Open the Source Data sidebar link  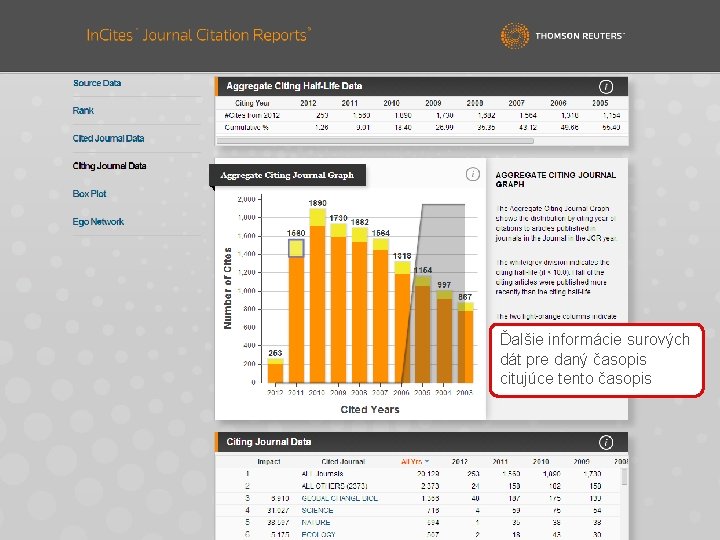(97, 83)
